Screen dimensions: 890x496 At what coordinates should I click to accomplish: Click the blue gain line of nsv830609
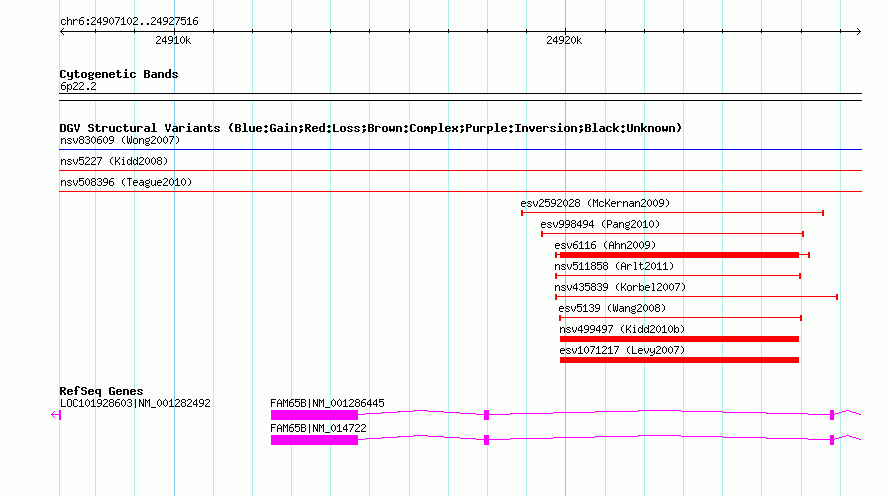click(x=460, y=150)
